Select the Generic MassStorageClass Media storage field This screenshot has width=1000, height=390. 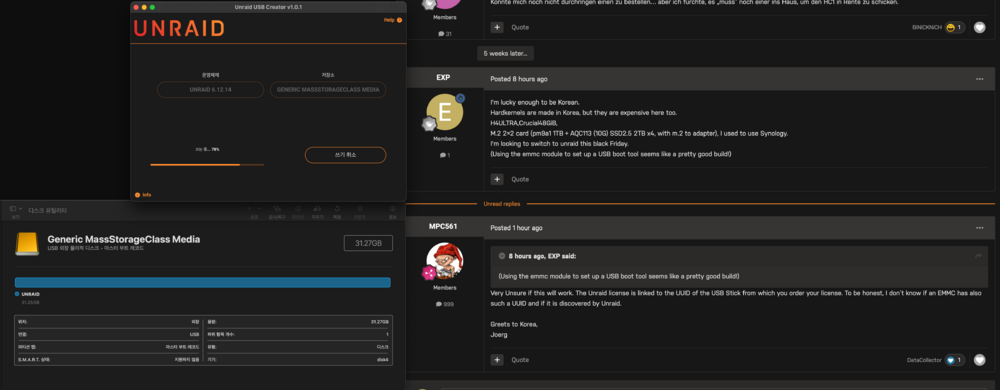tap(328, 89)
